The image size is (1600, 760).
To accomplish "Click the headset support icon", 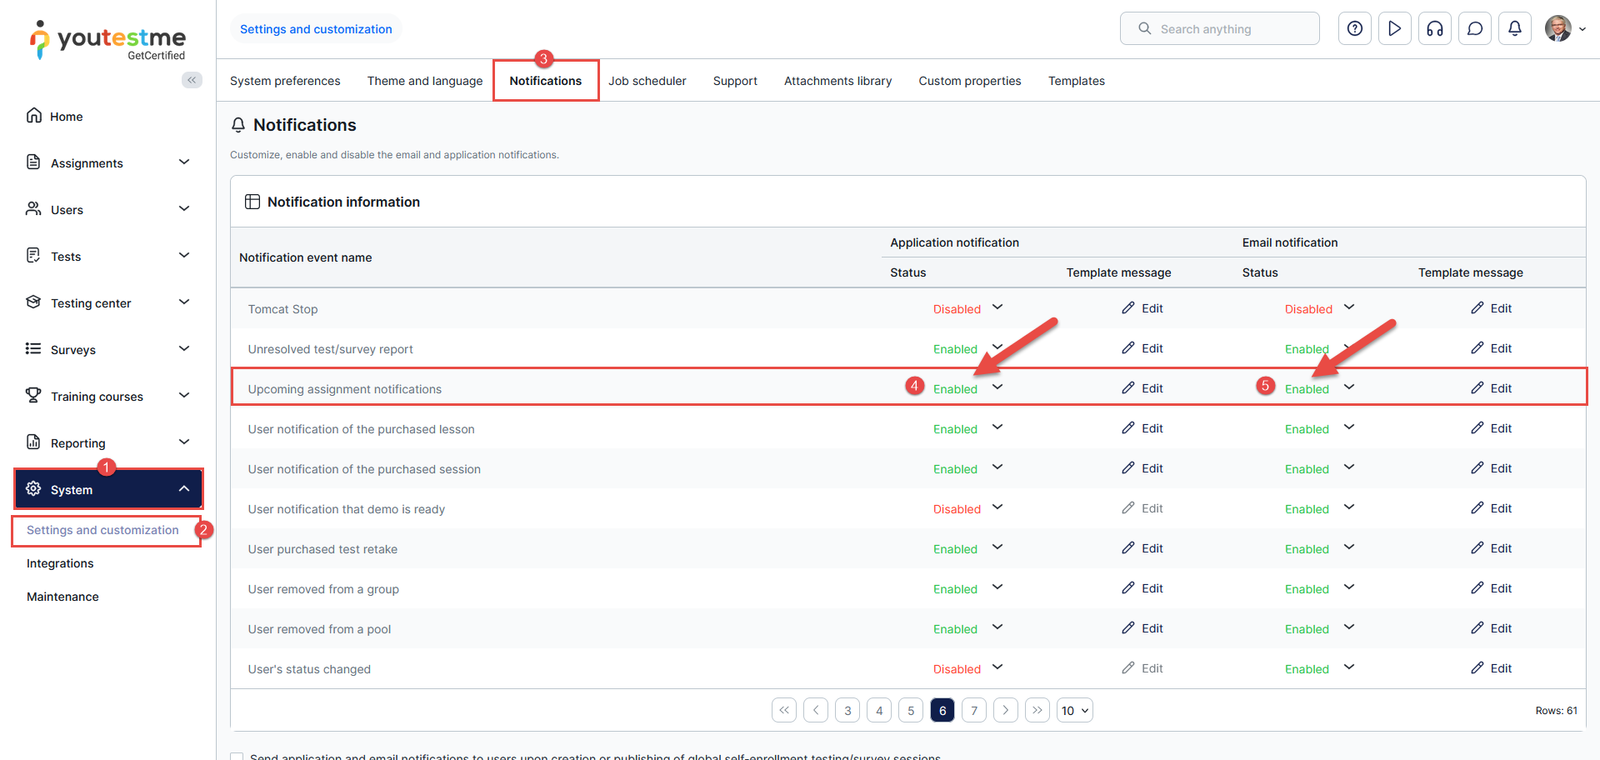I will (1434, 29).
